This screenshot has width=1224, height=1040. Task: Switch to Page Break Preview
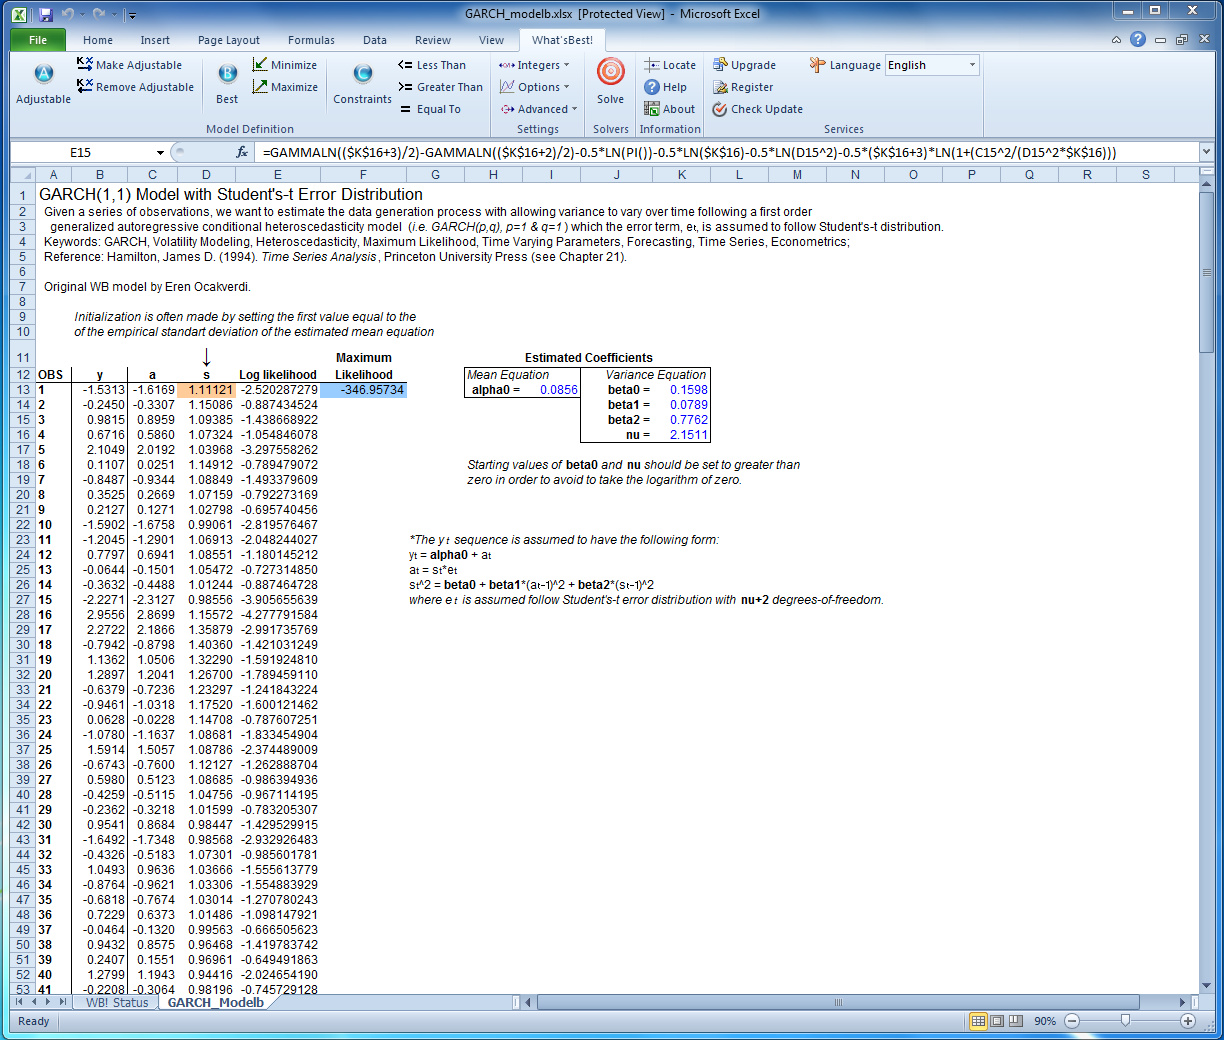pos(1015,1021)
